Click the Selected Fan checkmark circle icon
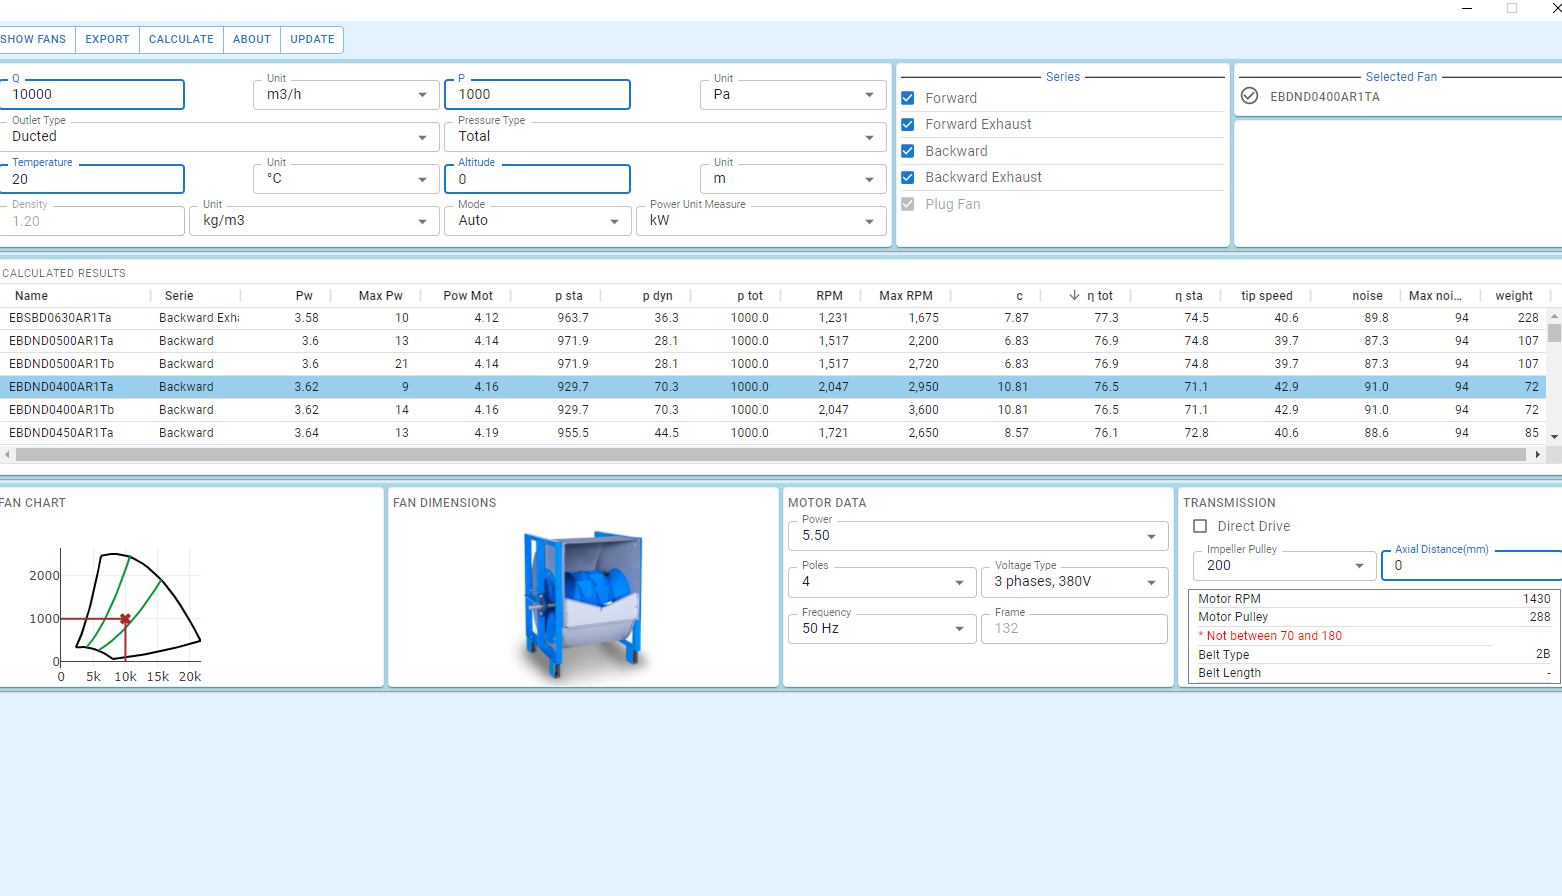 click(1249, 96)
